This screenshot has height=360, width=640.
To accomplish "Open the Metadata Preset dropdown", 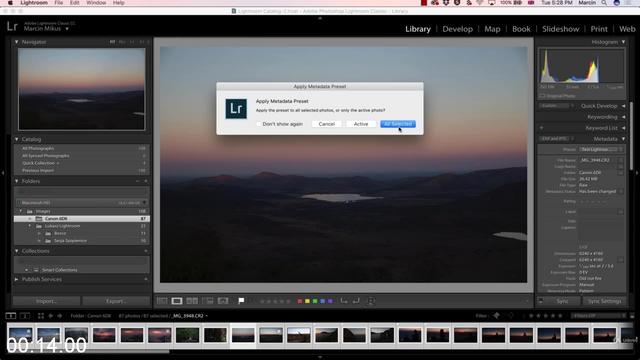I will (601, 149).
